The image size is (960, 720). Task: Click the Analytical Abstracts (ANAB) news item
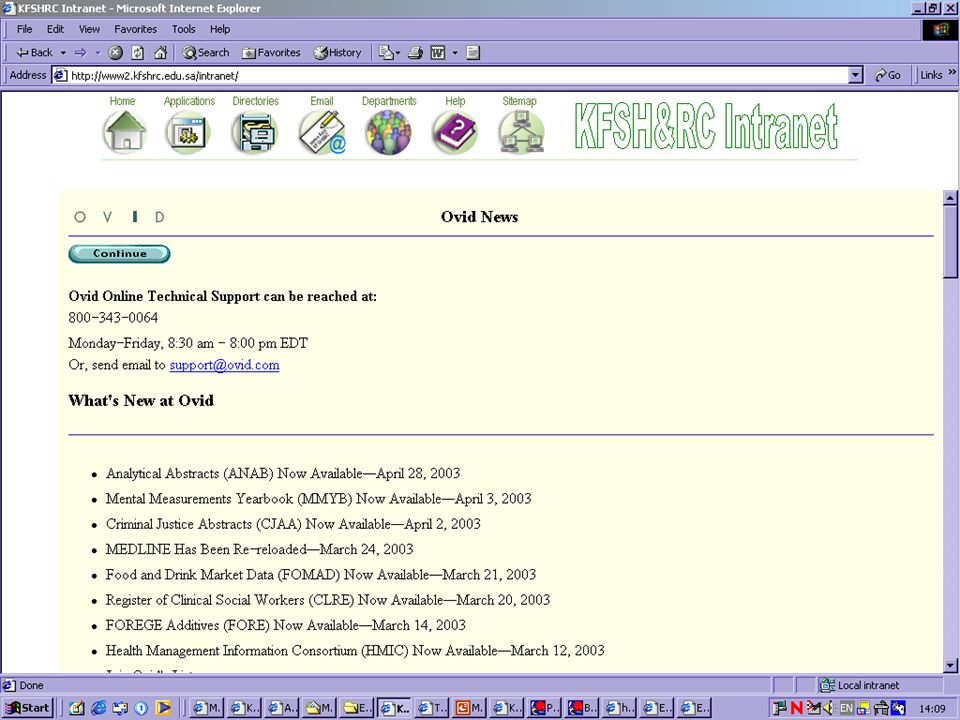pos(283,473)
